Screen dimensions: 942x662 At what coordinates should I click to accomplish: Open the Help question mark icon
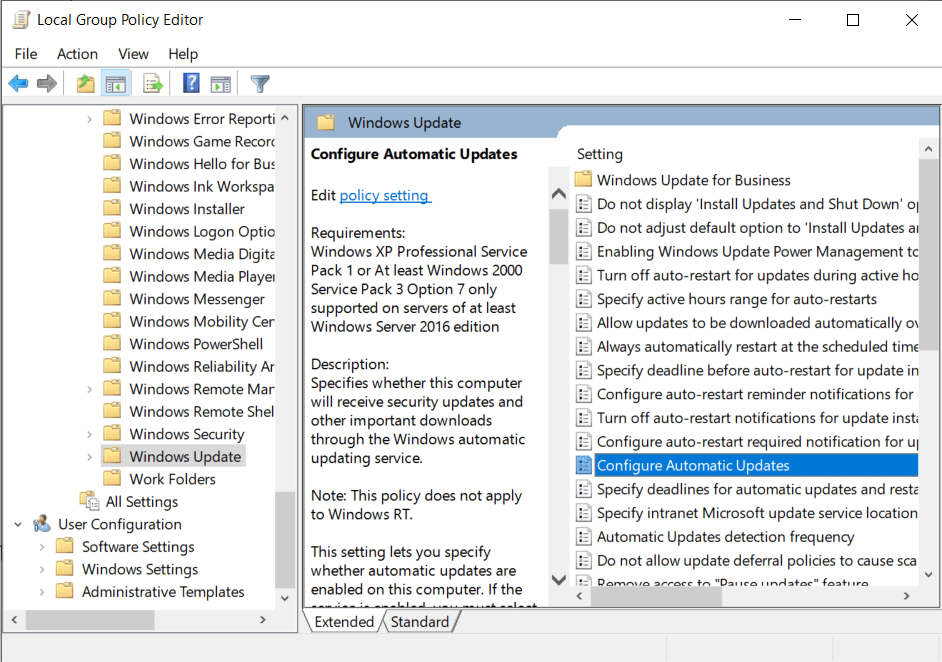[191, 83]
